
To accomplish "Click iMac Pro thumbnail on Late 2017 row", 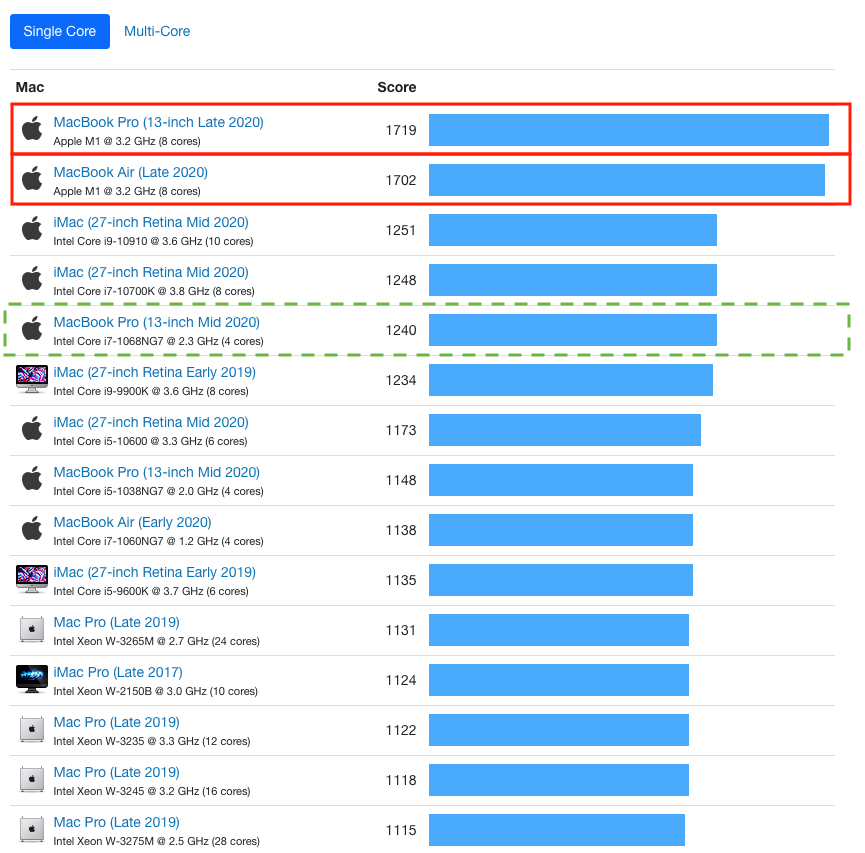I will pos(32,679).
